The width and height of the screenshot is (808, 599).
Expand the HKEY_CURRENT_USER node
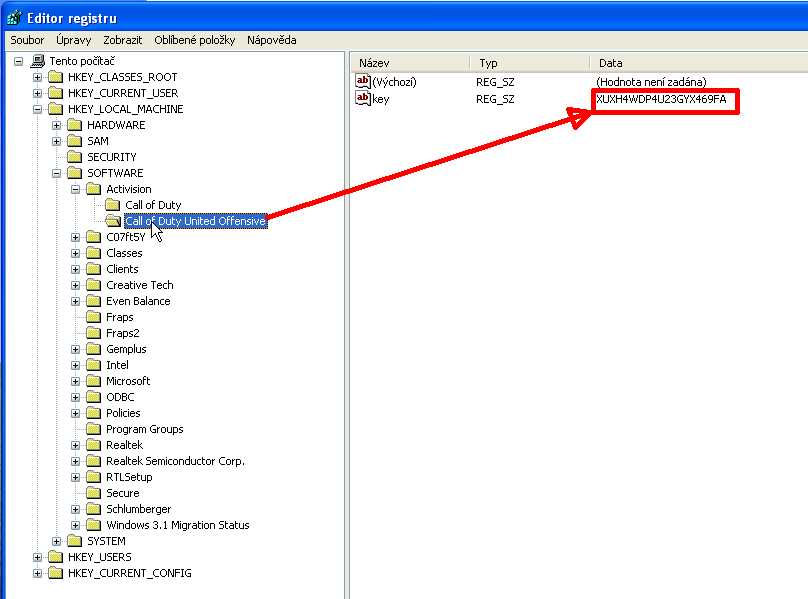click(38, 93)
